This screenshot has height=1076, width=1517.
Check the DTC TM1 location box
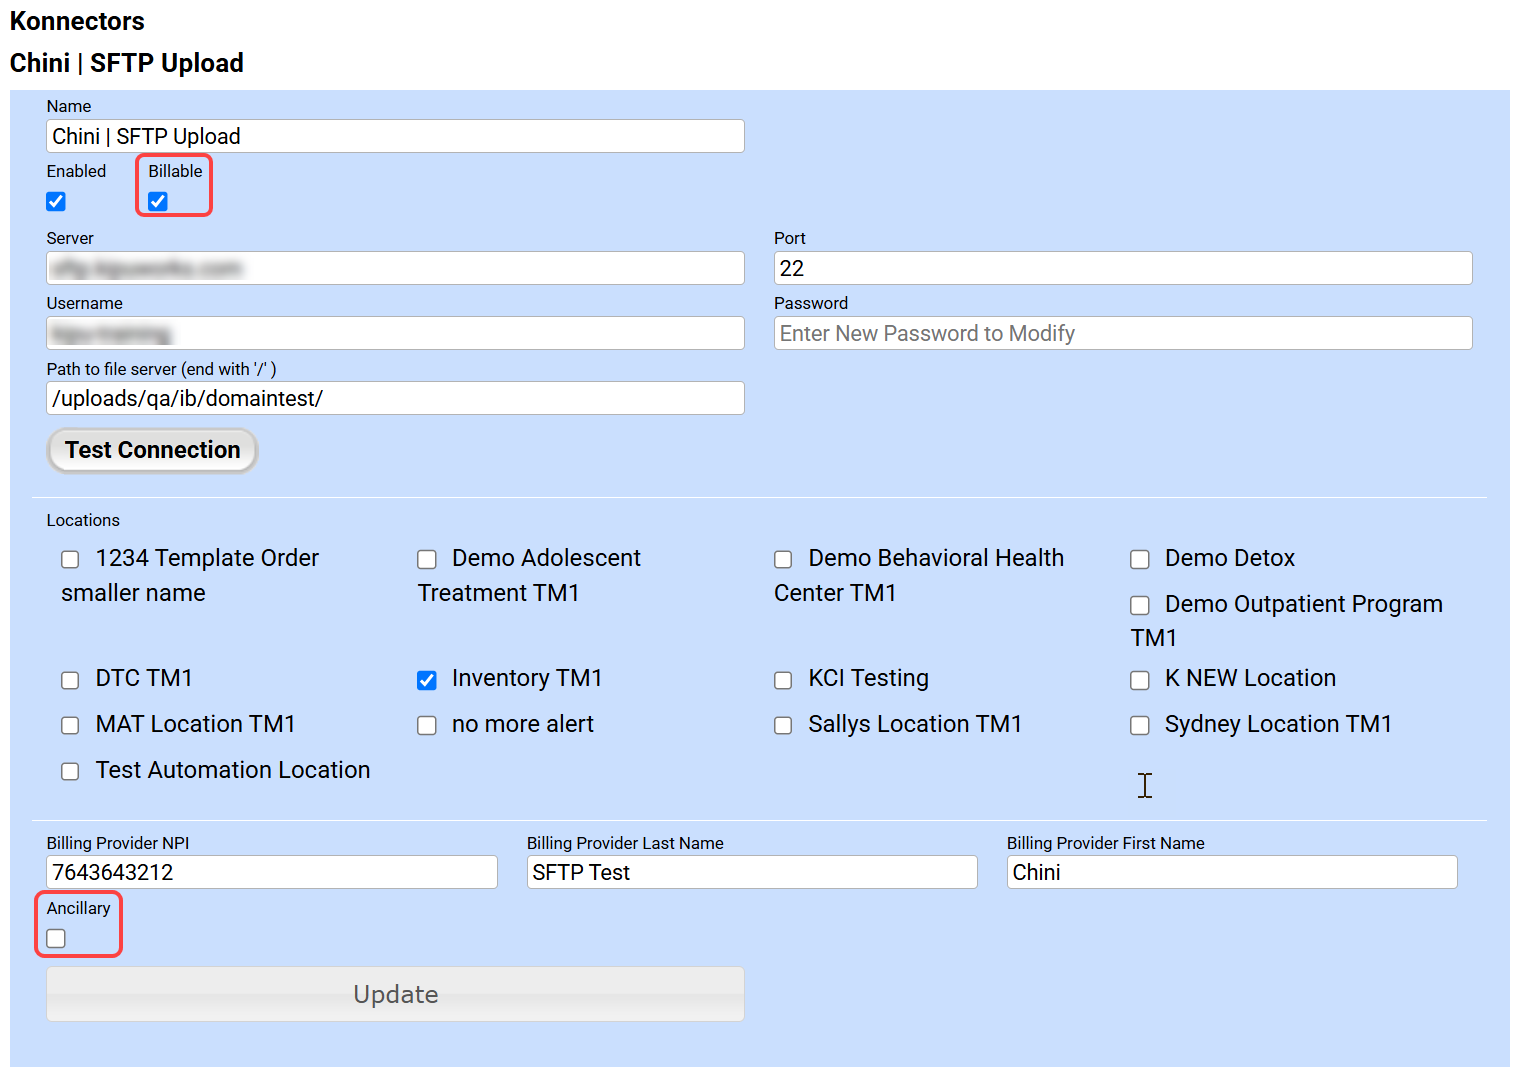point(70,680)
